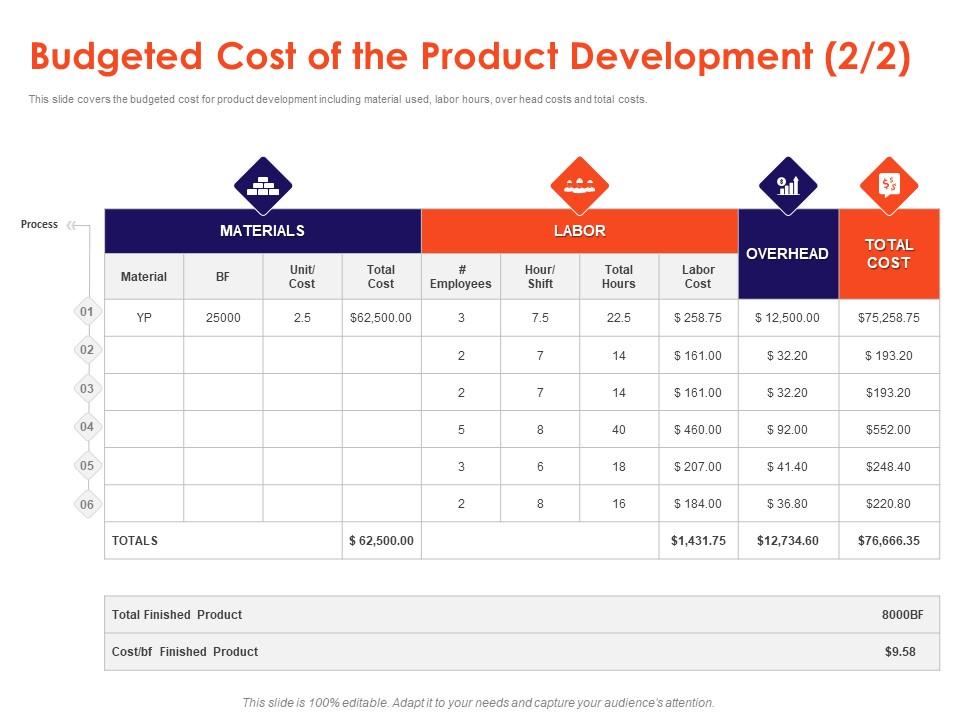Click the $ 193.20 total in row 02
Image resolution: width=960 pixels, height=720 pixels.
[x=889, y=356]
